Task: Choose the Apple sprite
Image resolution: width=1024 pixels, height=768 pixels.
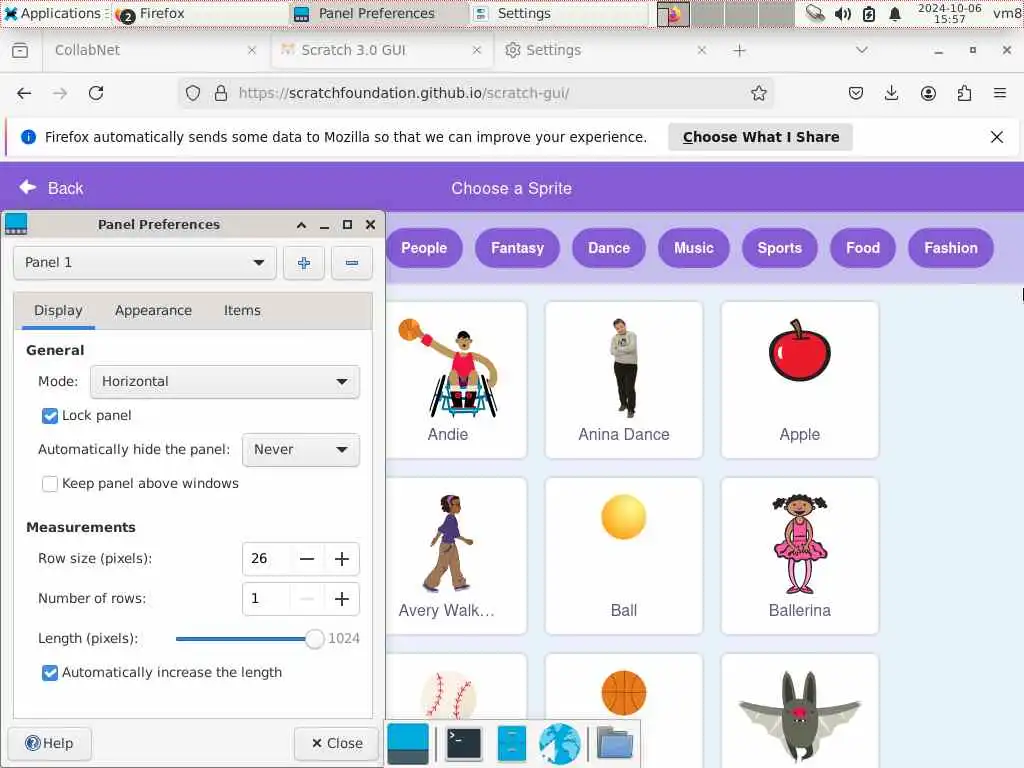Action: 799,380
